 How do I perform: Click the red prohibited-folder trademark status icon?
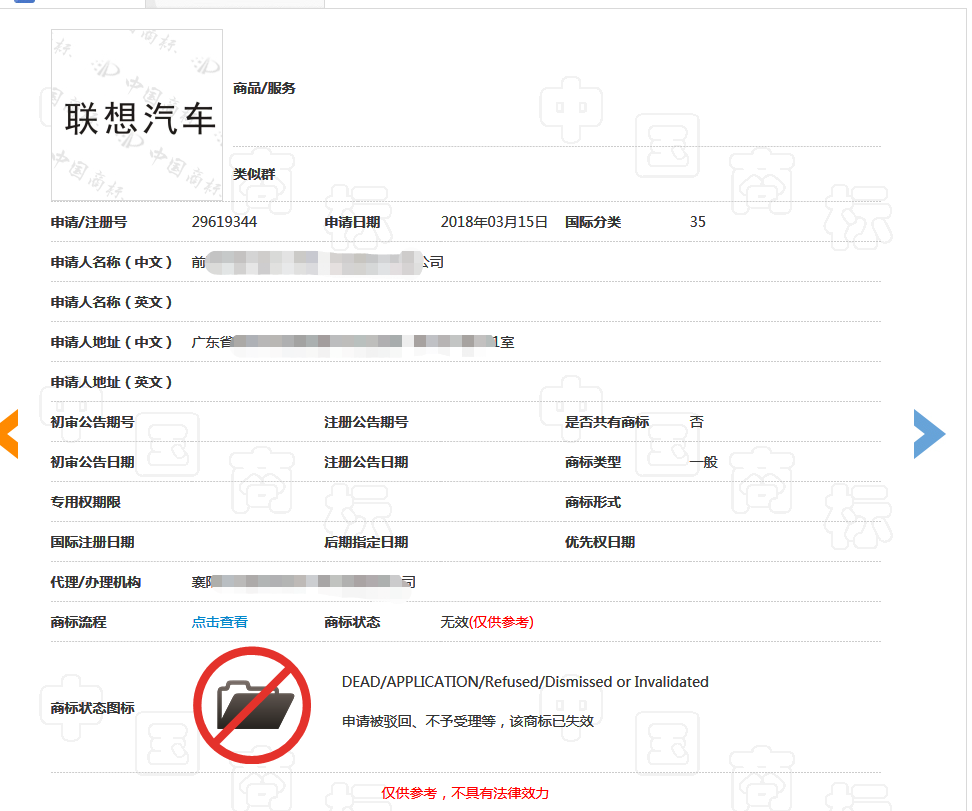click(x=252, y=706)
